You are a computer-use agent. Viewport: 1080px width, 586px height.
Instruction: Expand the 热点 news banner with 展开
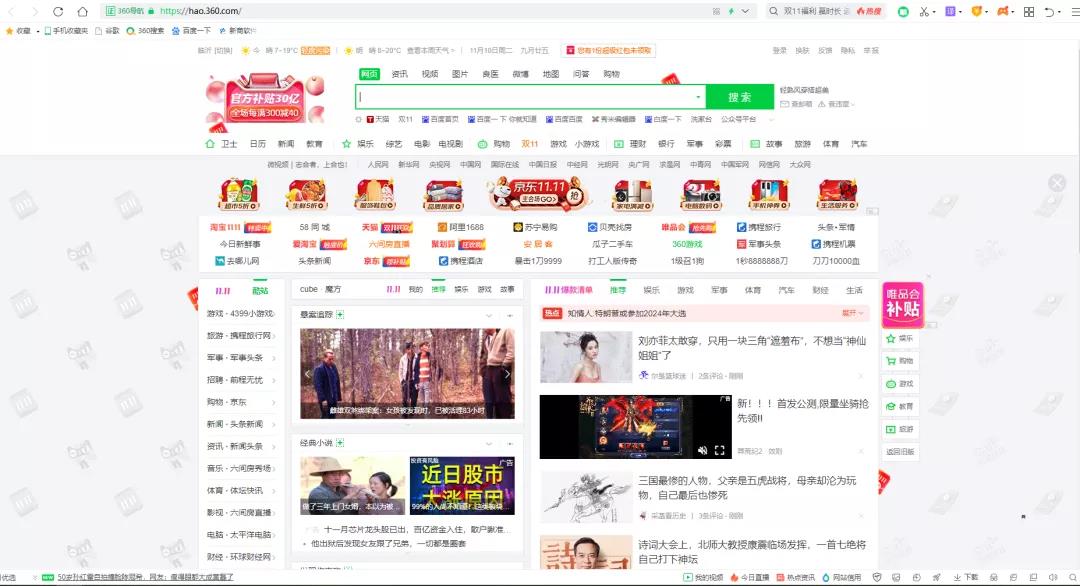853,313
